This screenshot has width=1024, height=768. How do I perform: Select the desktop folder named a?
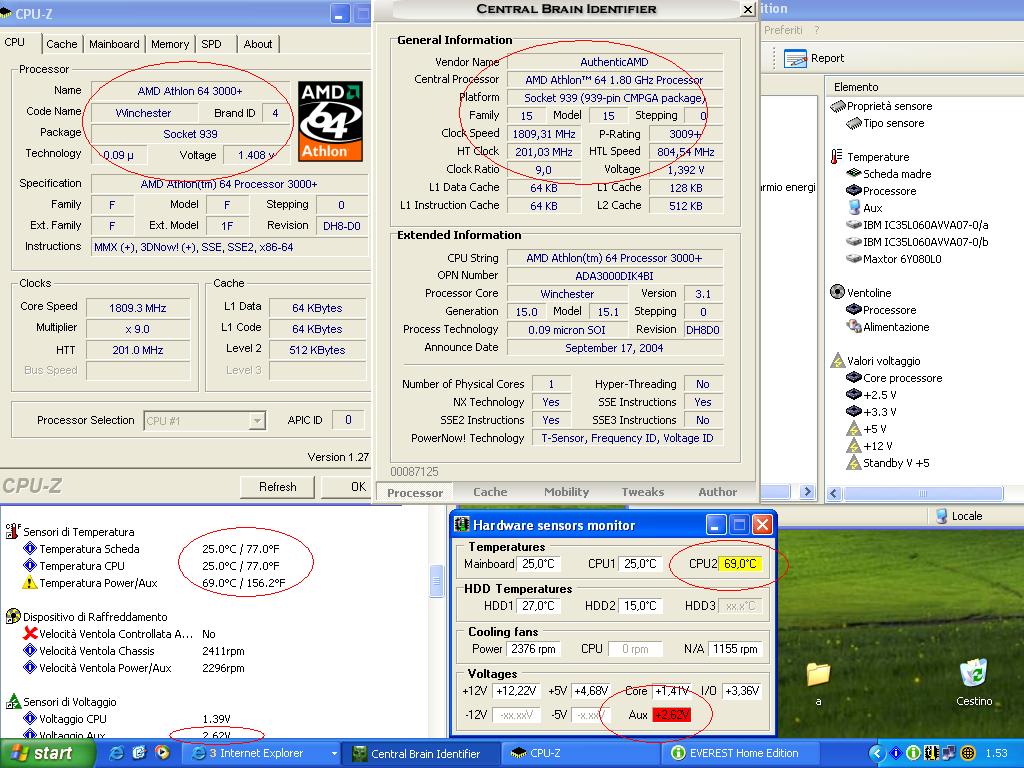[x=818, y=683]
